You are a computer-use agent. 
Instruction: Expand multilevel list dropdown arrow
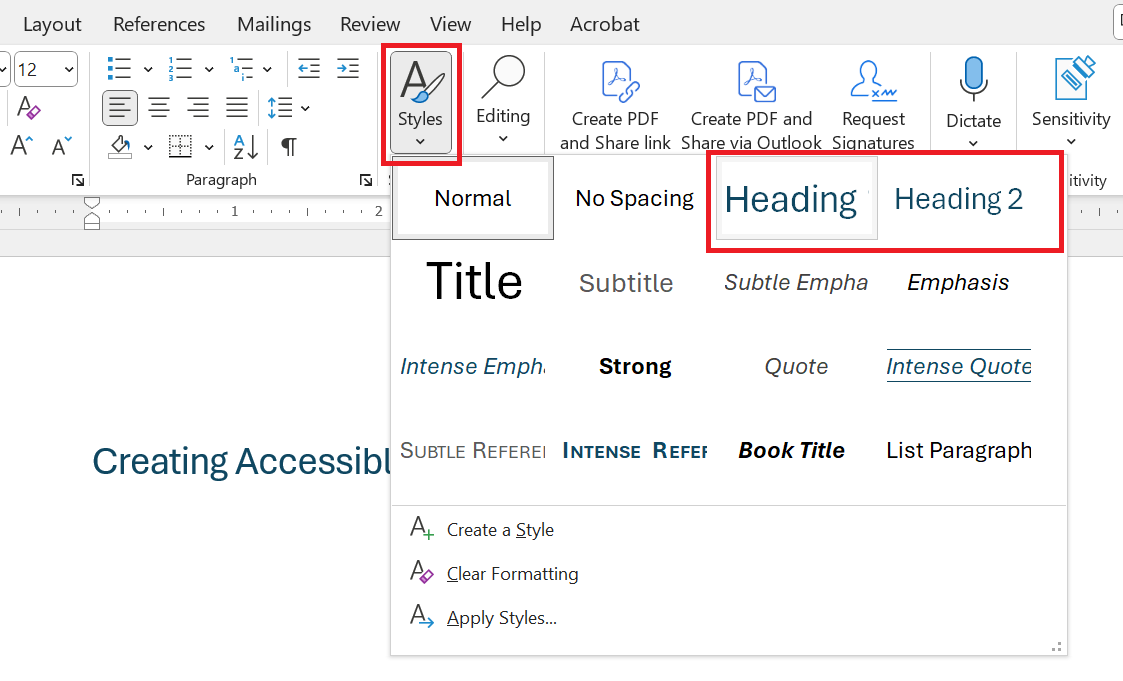(267, 69)
